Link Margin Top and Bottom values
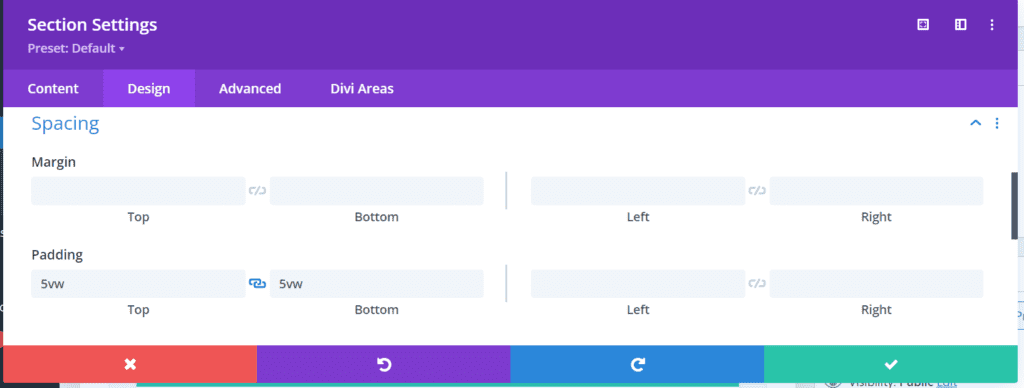 [x=257, y=191]
